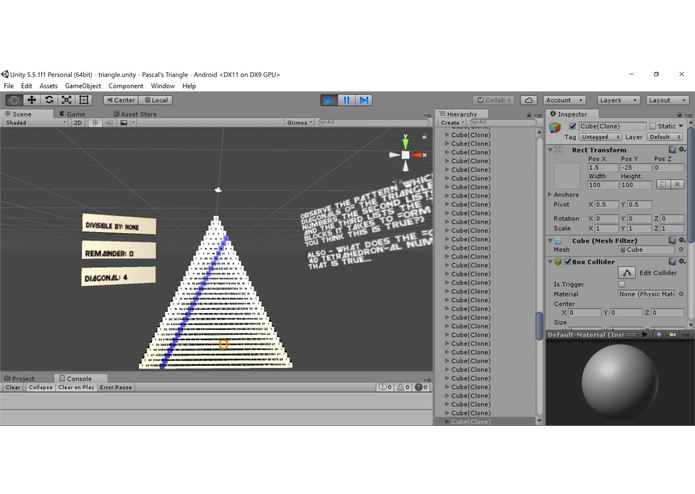Screen dimensions: 695x494
Task: Click the Collab button
Action: (493, 100)
